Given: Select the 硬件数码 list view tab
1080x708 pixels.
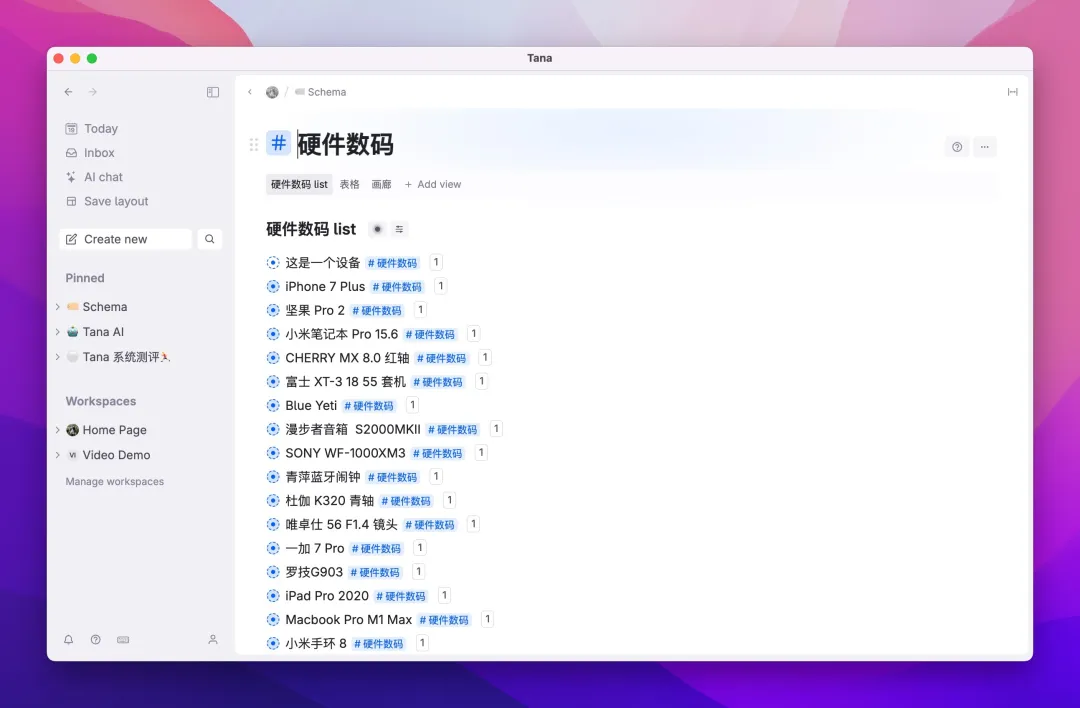Looking at the screenshot, I should coord(299,185).
